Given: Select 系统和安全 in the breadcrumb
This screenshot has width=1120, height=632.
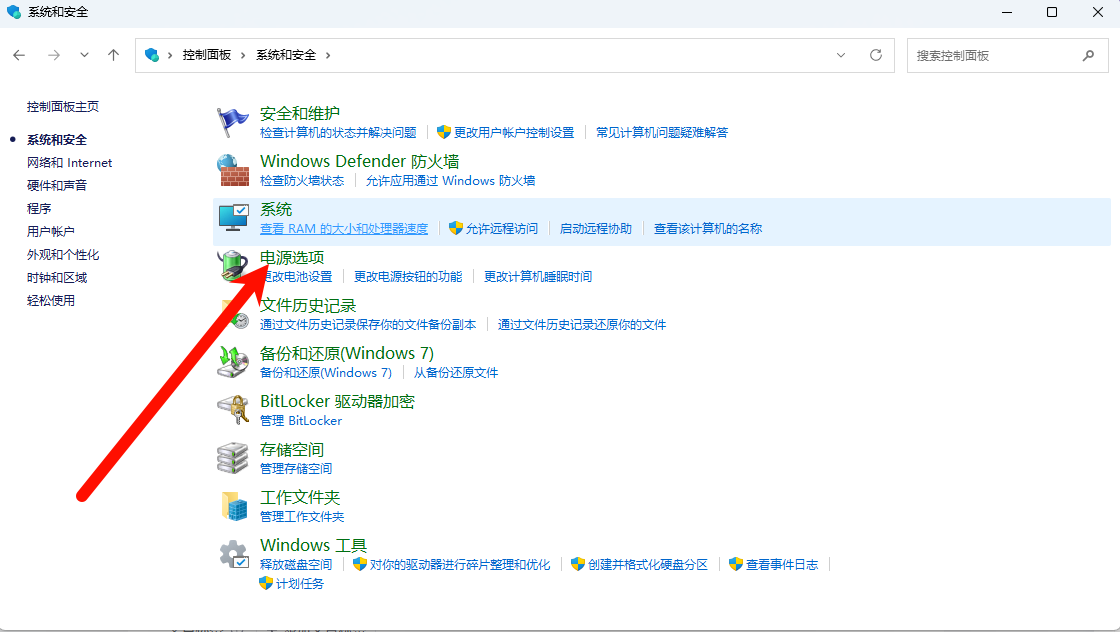Looking at the screenshot, I should coord(286,55).
